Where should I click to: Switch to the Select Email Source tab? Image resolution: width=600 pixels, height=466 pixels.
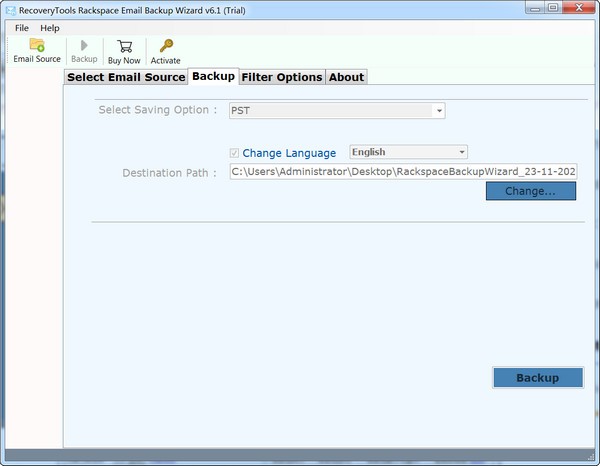(x=126, y=77)
